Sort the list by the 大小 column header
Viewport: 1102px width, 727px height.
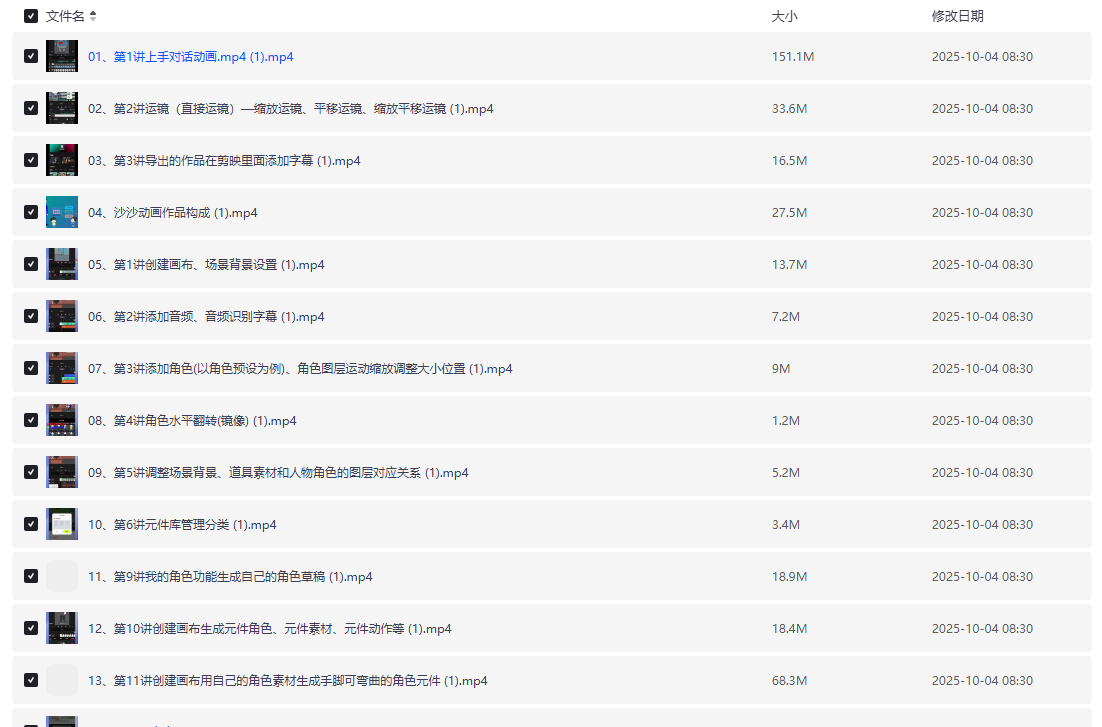point(784,16)
